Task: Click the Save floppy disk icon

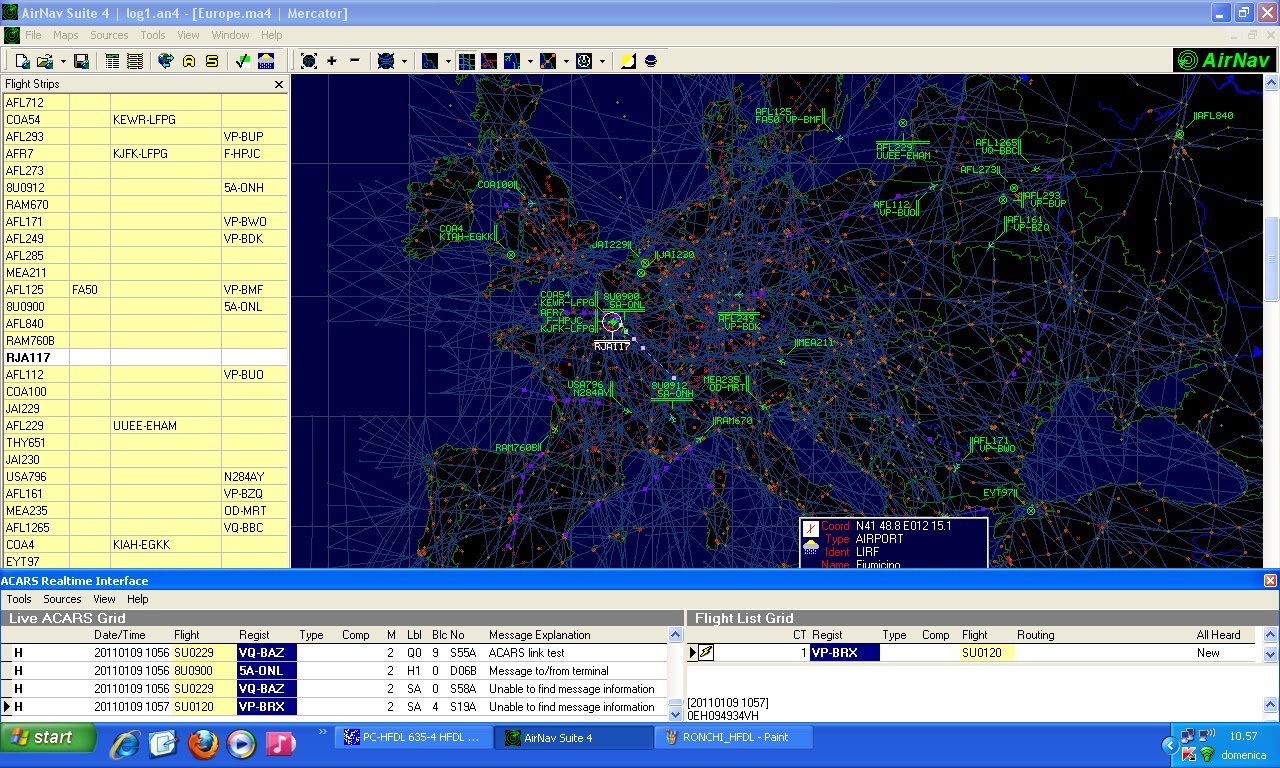Action: 82,61
